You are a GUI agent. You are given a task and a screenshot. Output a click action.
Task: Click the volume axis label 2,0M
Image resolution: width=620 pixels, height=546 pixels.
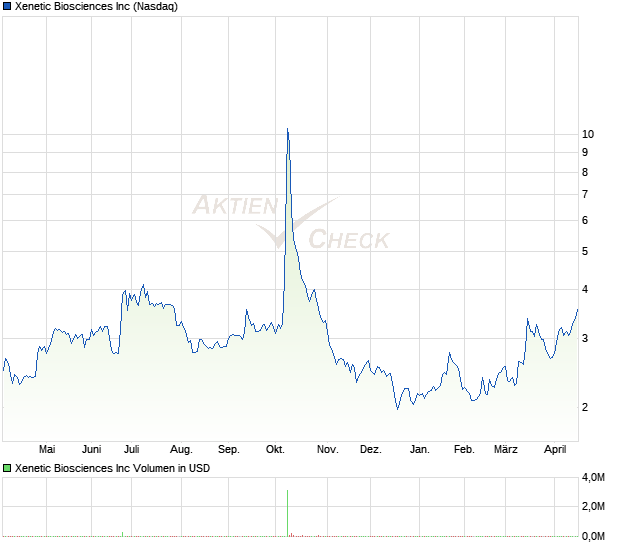click(593, 506)
